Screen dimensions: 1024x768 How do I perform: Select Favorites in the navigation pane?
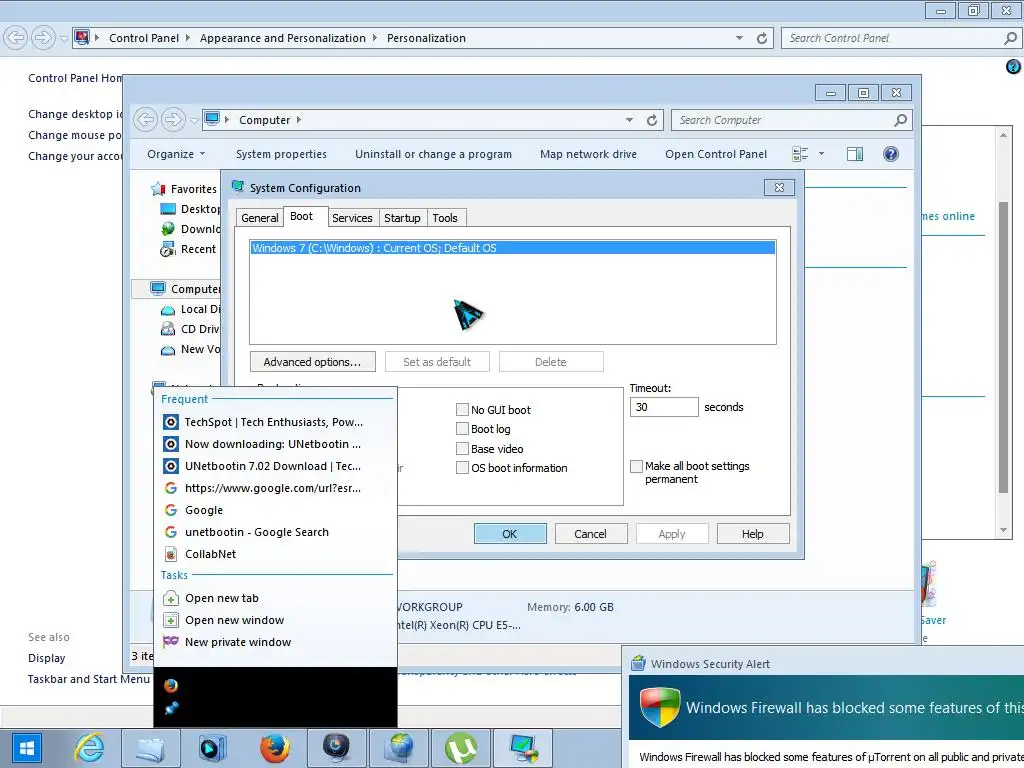[x=193, y=189]
